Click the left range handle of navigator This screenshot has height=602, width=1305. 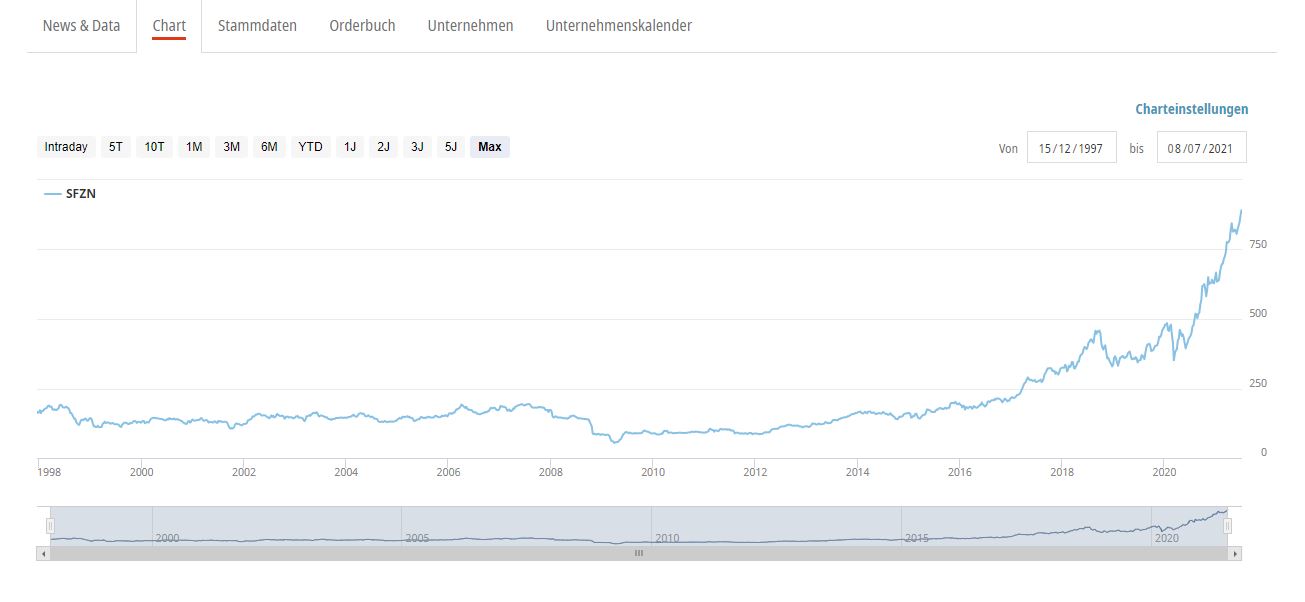click(50, 526)
